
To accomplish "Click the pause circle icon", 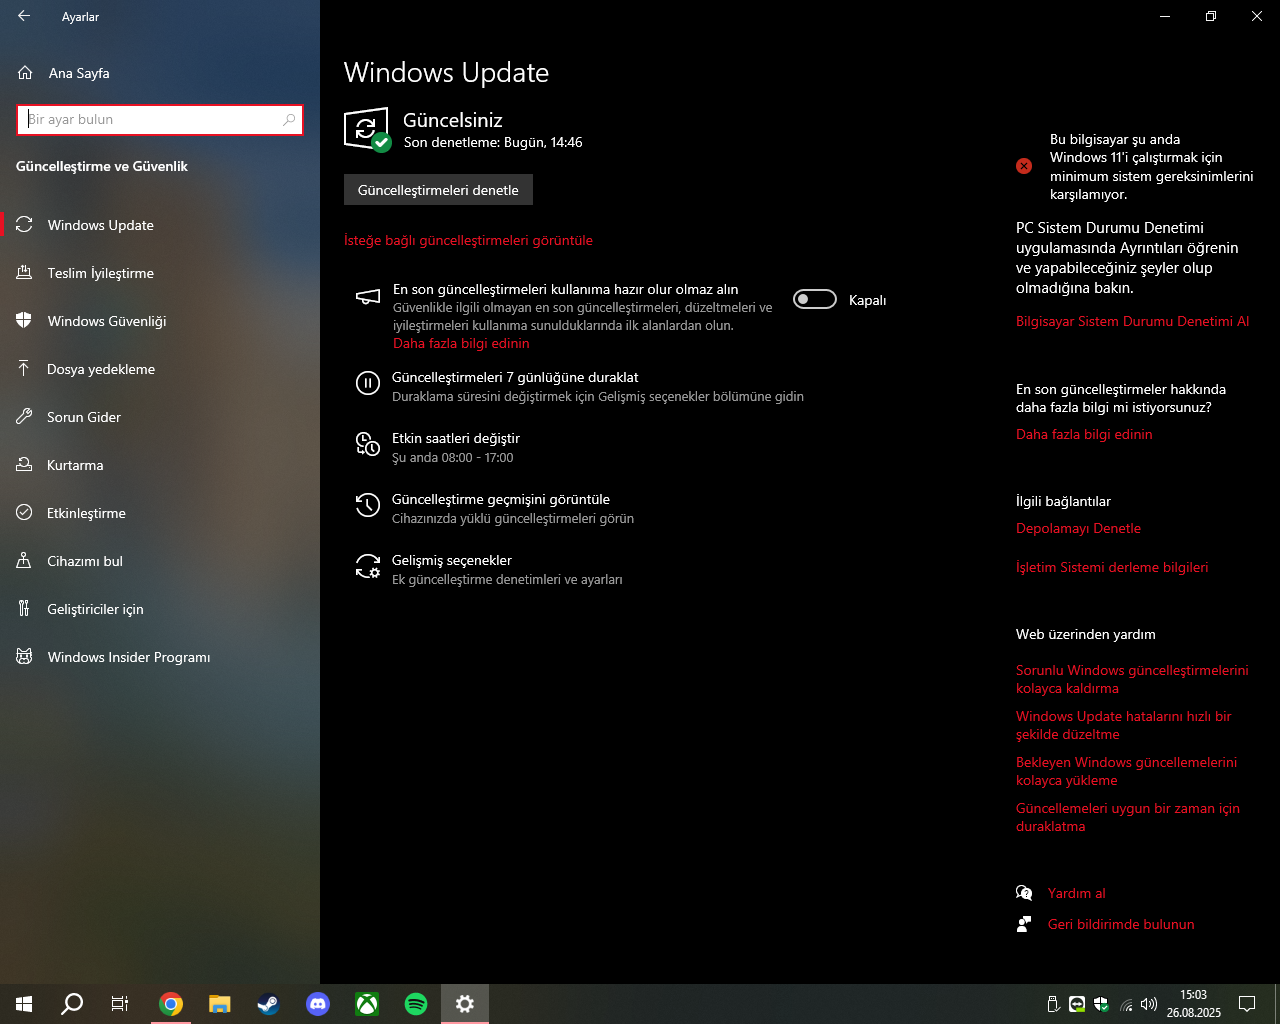I will click(368, 383).
